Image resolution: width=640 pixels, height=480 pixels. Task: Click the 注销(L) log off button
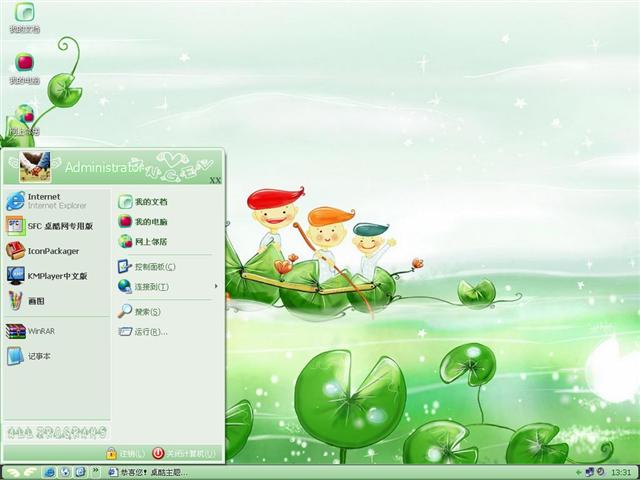point(125,453)
